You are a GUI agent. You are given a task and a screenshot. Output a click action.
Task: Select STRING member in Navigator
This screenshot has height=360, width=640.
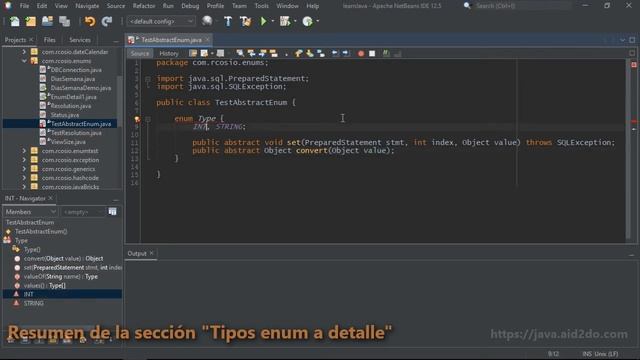(33, 303)
